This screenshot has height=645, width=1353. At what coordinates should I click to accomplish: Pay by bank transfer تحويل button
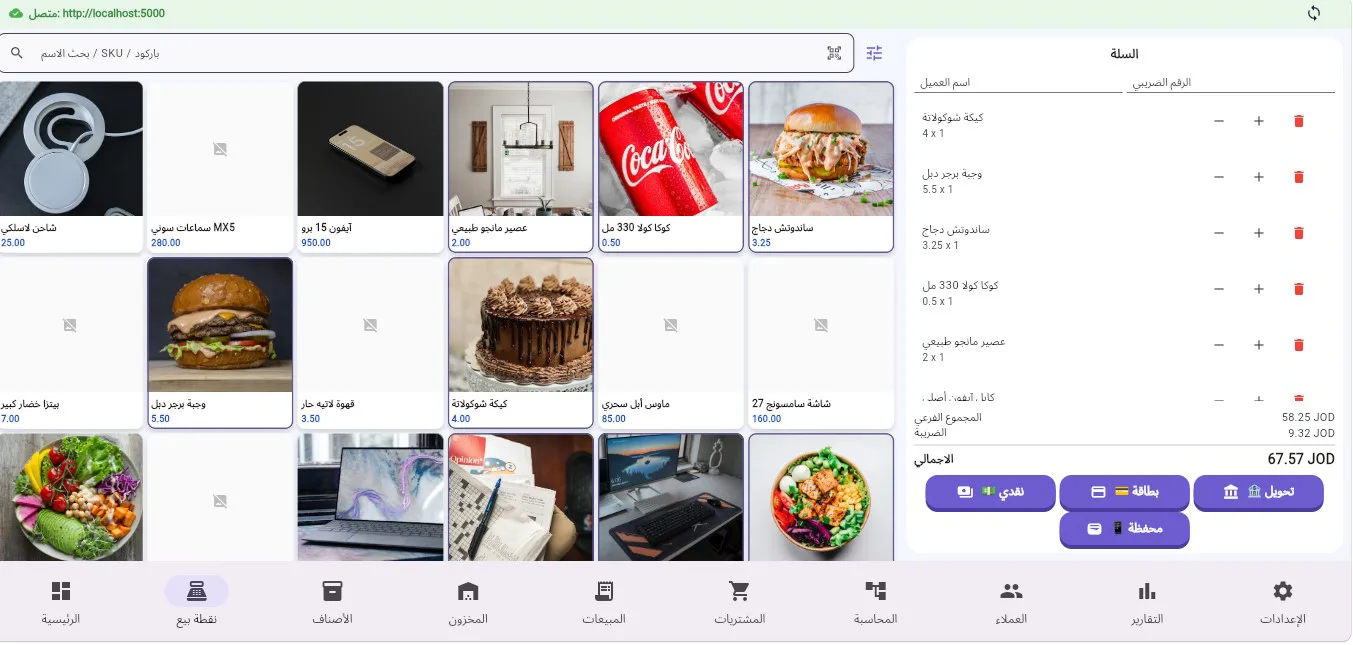click(x=1258, y=492)
